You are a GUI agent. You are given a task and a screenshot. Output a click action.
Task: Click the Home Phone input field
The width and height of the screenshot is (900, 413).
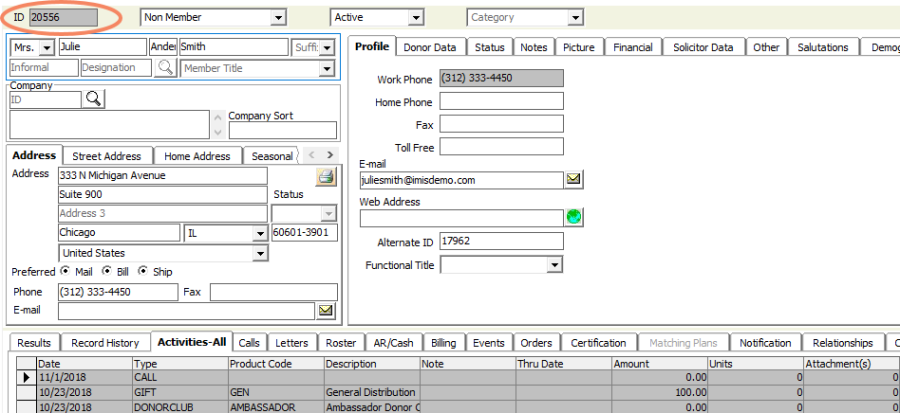[x=501, y=101]
